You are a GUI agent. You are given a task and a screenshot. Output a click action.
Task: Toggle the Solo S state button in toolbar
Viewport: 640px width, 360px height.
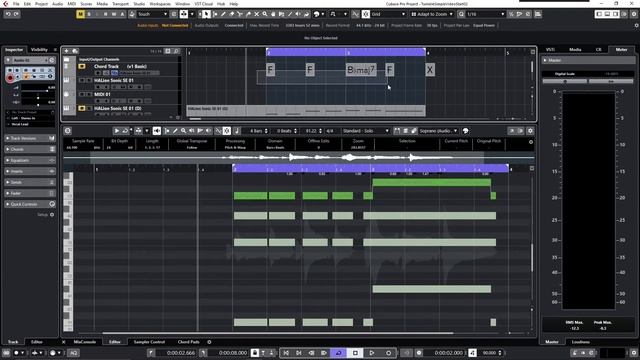[89, 14]
